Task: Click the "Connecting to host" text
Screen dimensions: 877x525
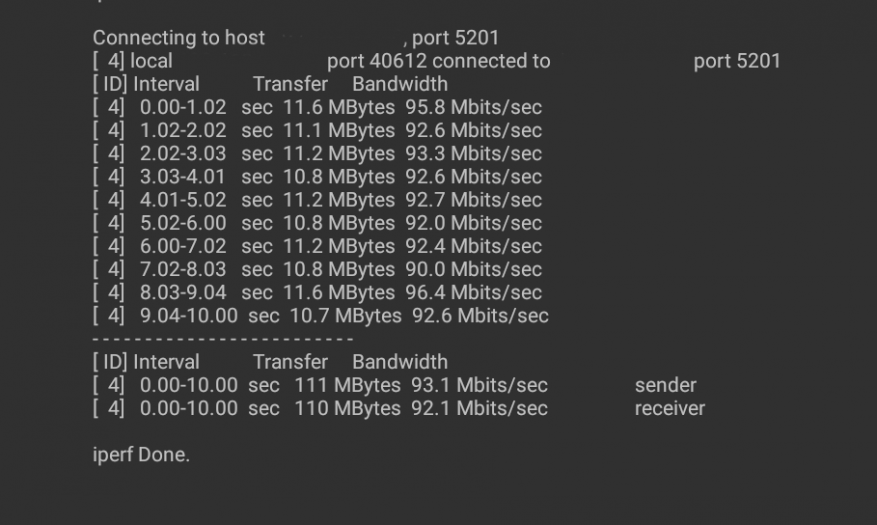Action: 179,38
